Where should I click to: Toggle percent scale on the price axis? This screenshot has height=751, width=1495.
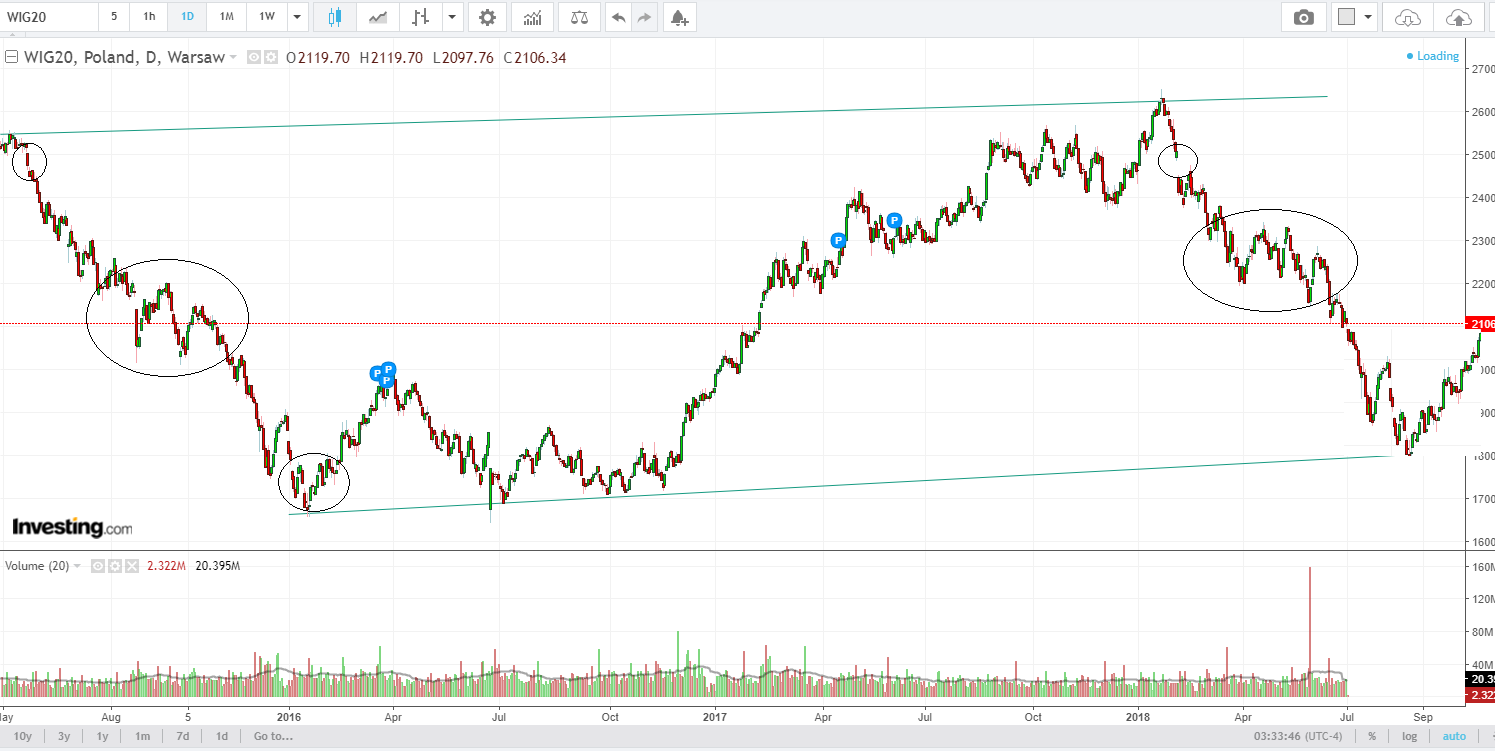click(x=1372, y=736)
